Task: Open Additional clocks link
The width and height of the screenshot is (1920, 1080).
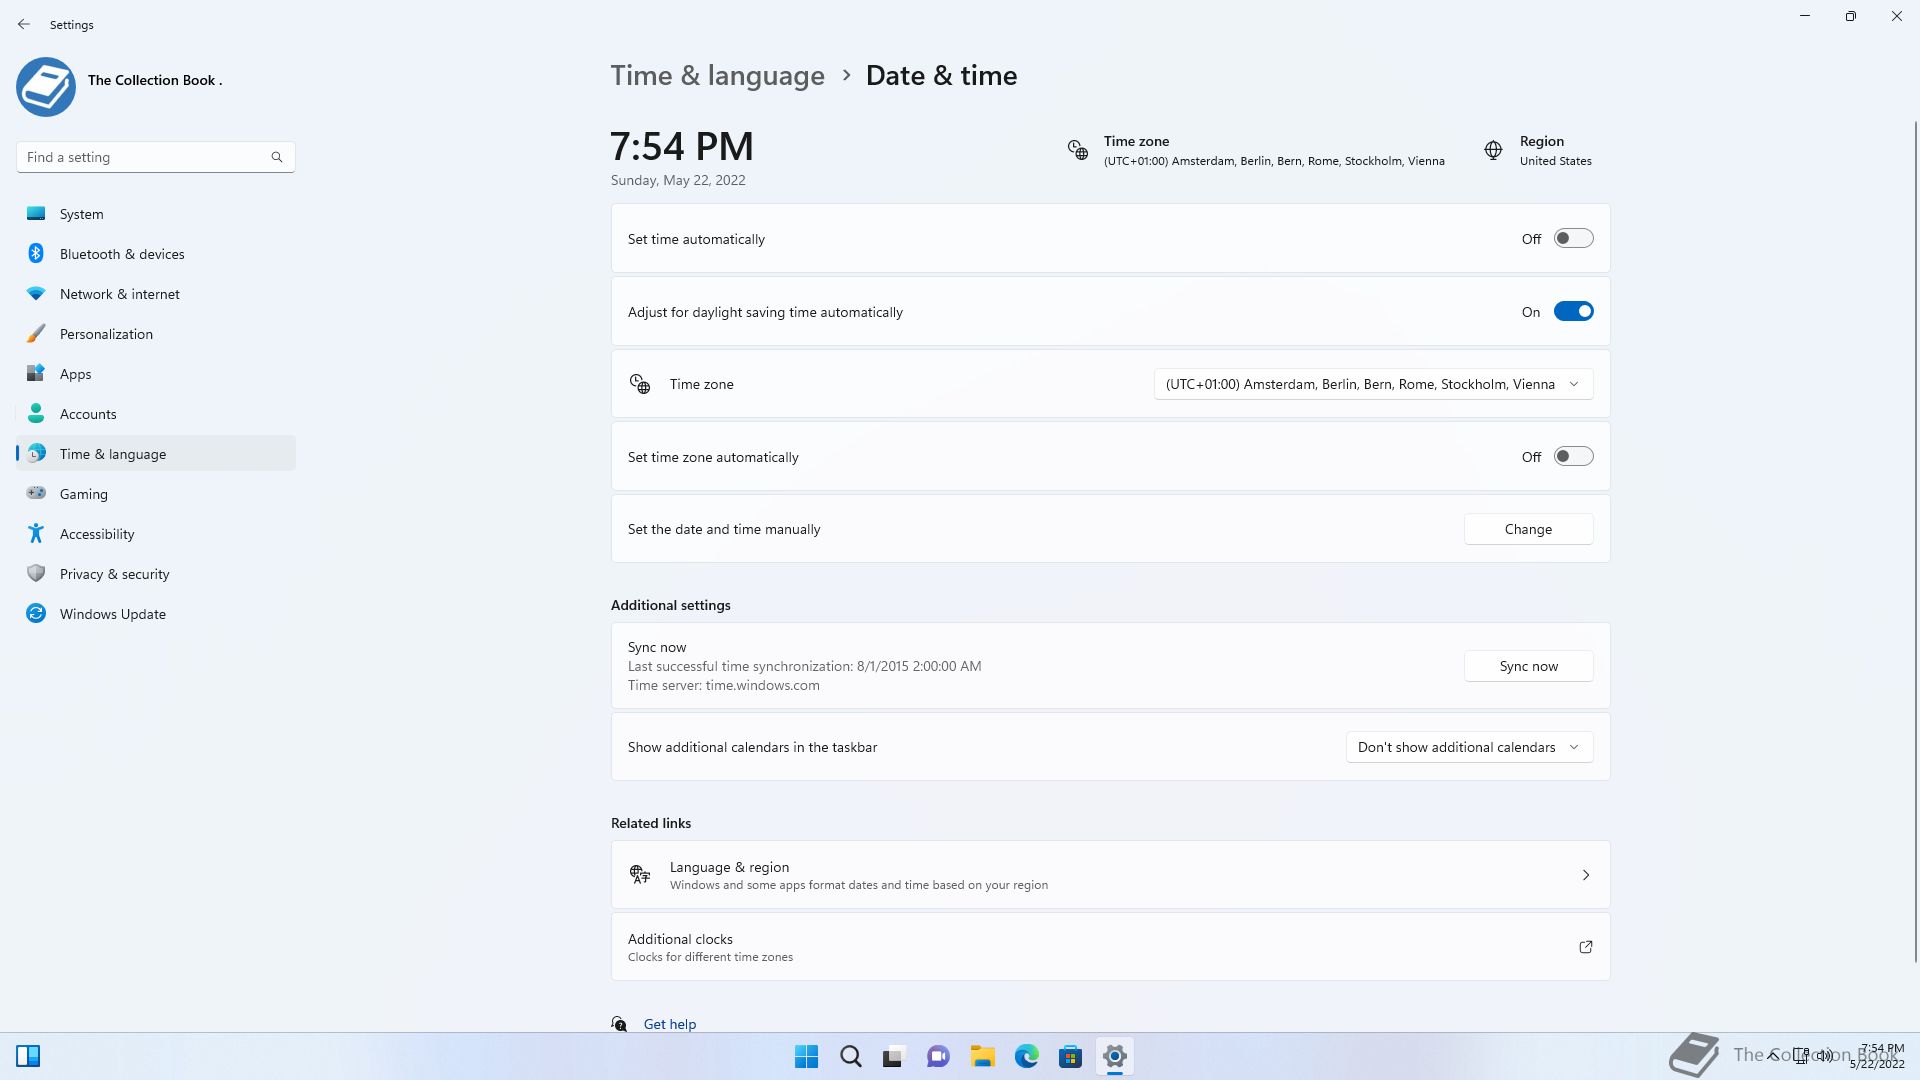Action: (x=1110, y=947)
